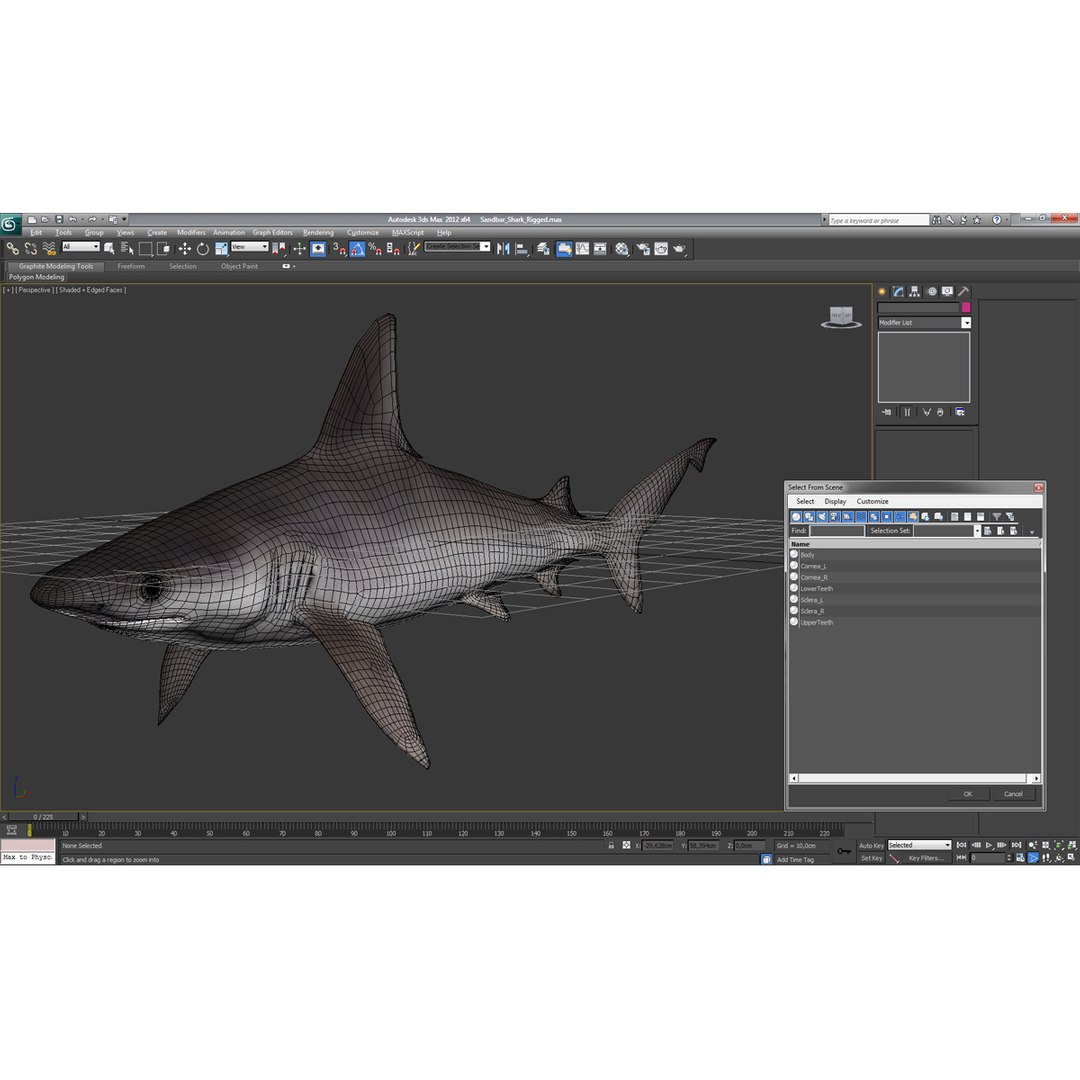Click the Pin Stack icon below modifier stack
Image resolution: width=1080 pixels, height=1080 pixels.
(x=886, y=412)
